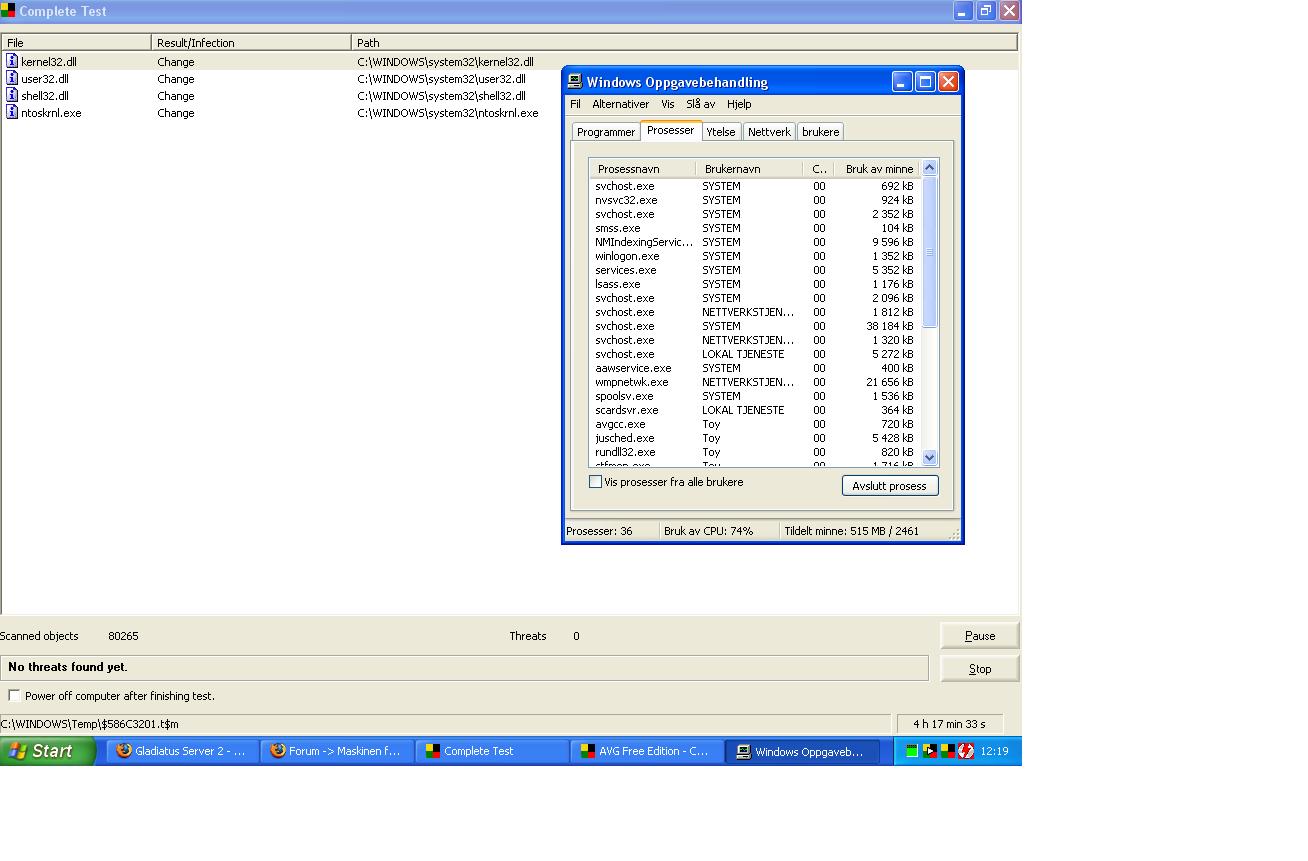Select the rundll32.exe process row
Viewport: 1308px width, 861px height.
(x=754, y=452)
